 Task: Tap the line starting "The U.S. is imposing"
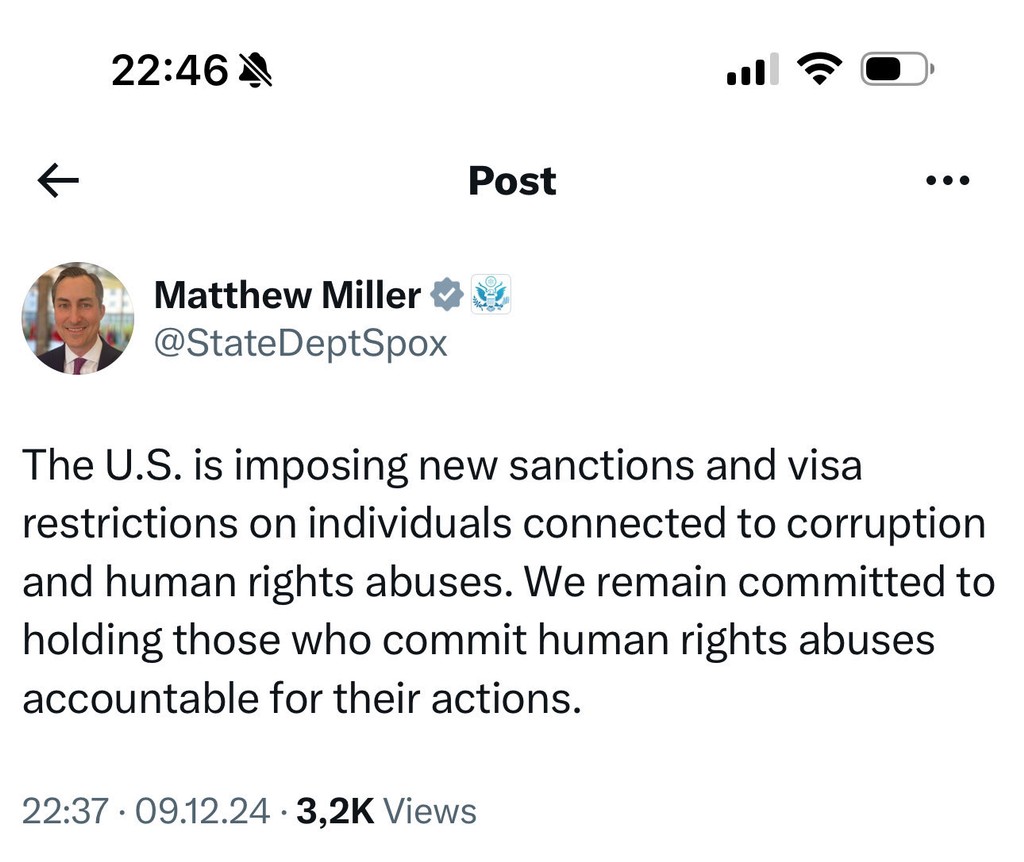click(441, 465)
